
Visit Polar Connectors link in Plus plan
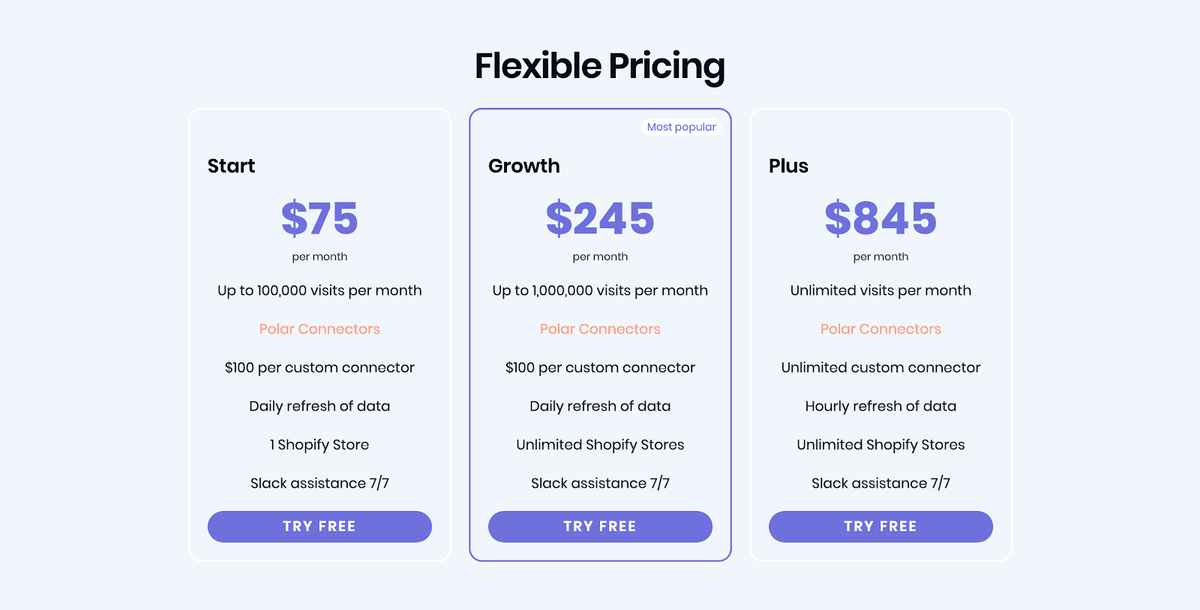click(x=880, y=329)
